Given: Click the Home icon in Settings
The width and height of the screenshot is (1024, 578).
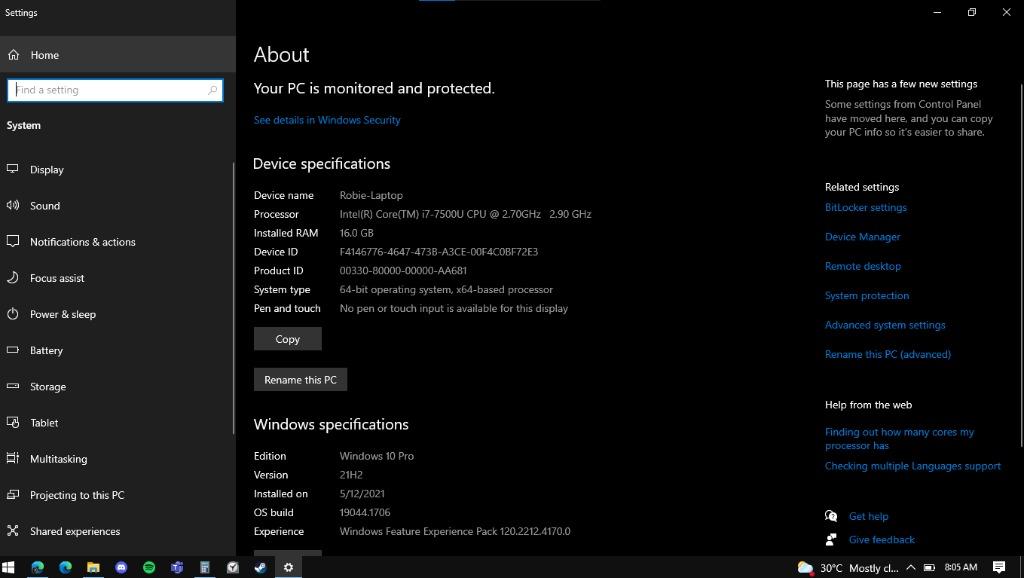Looking at the screenshot, I should coord(14,55).
